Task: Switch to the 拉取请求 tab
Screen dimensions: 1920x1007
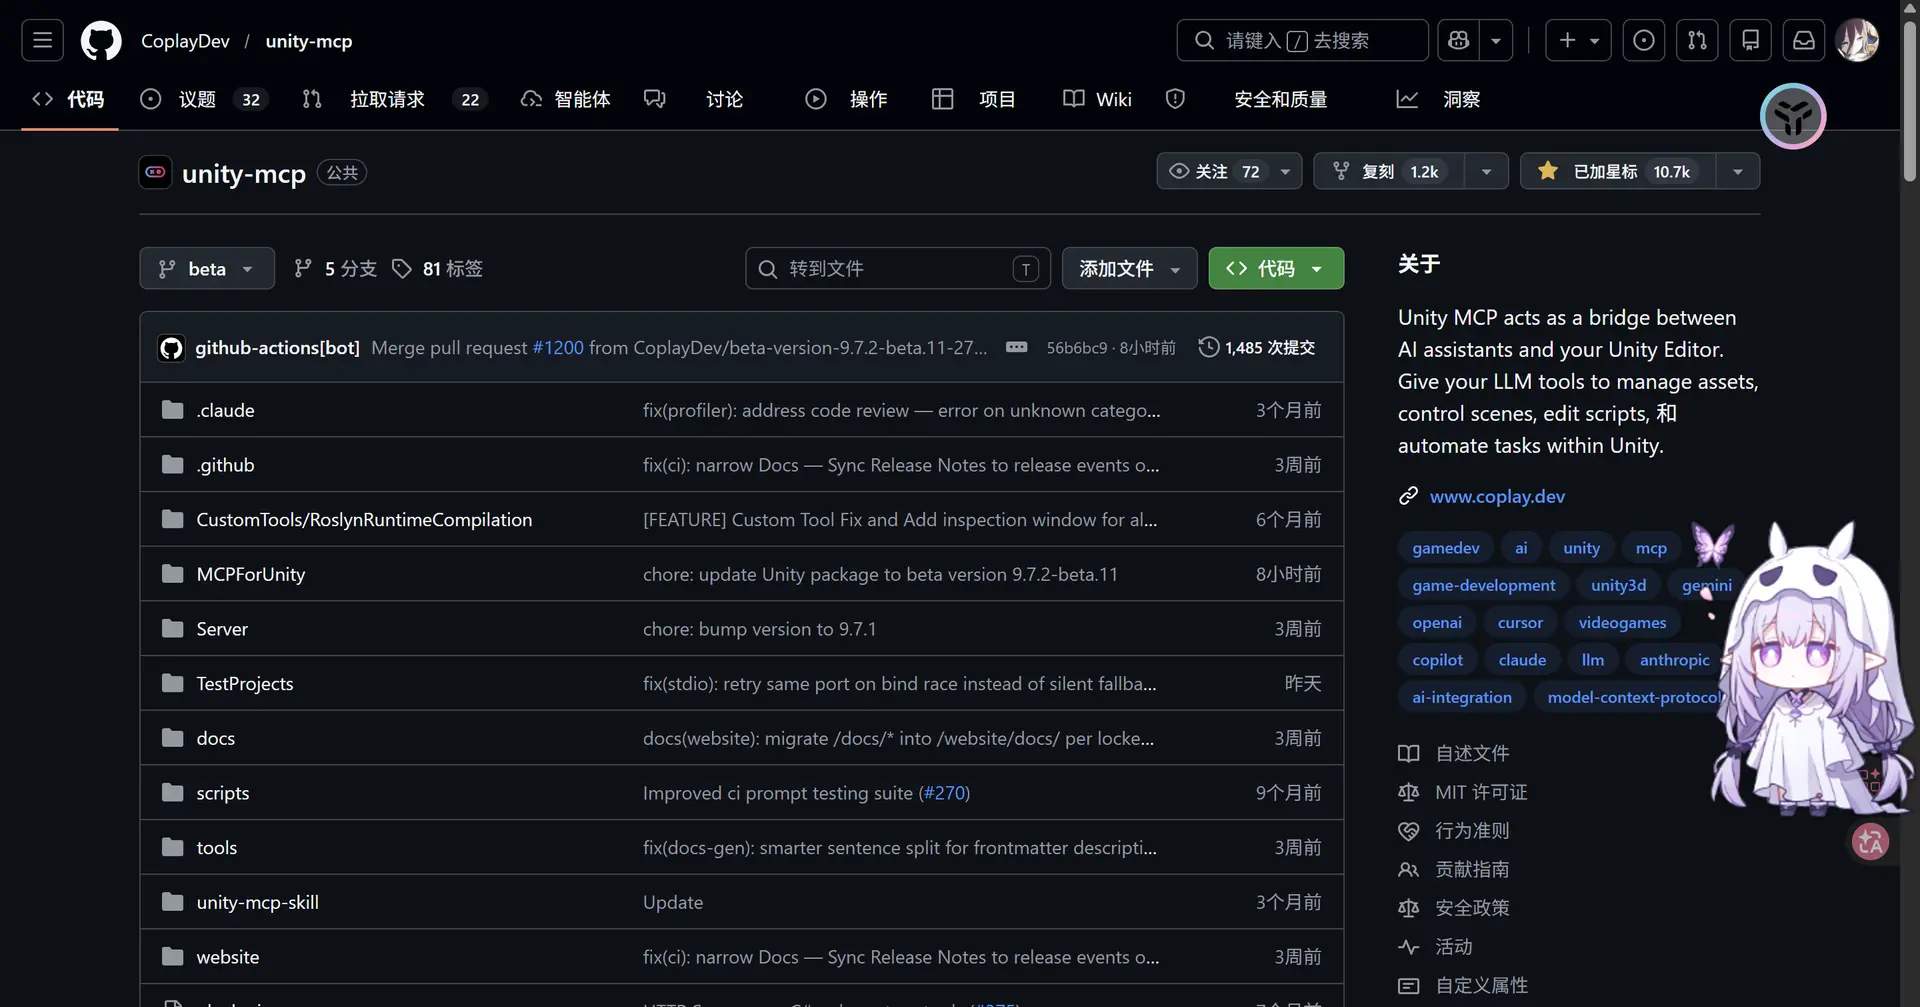Action: click(x=394, y=99)
